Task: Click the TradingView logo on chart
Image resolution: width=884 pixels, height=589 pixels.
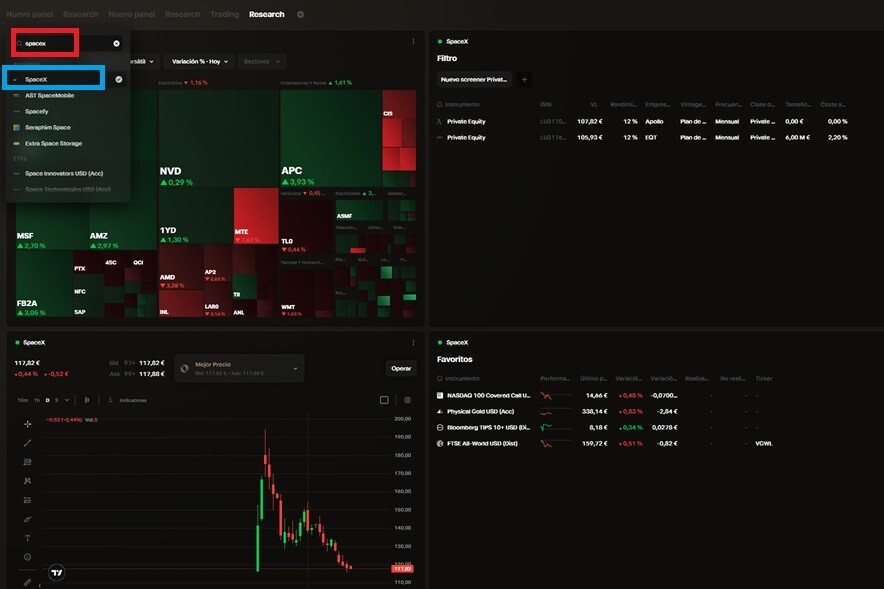Action: [56, 573]
